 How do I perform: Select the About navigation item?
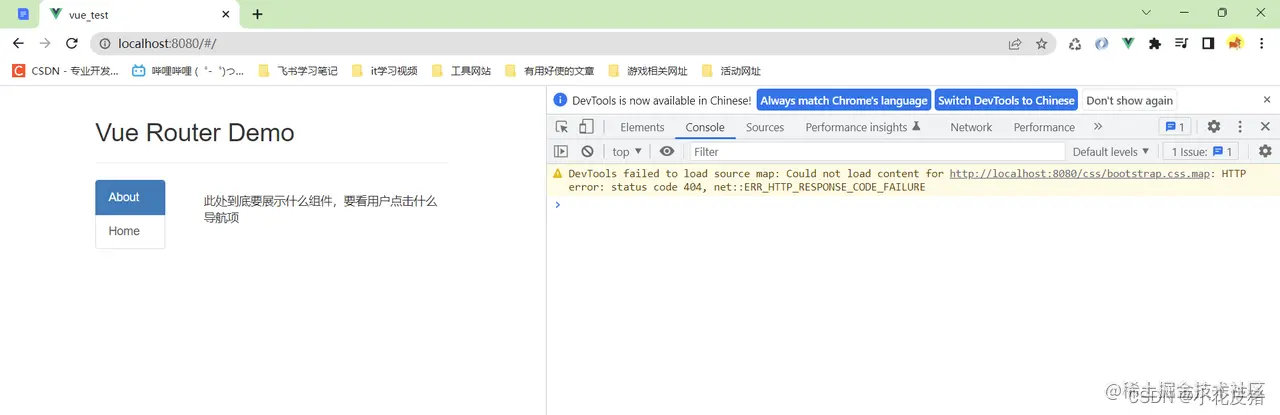click(x=130, y=197)
